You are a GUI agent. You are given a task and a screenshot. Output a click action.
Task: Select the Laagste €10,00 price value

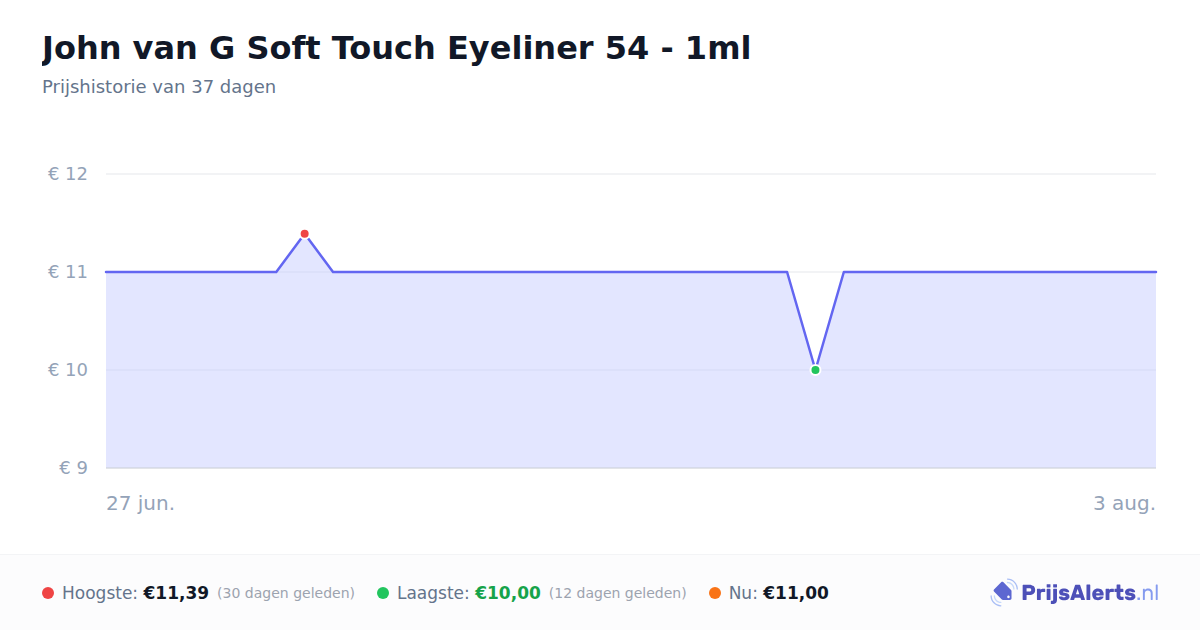pyautogui.click(x=508, y=593)
